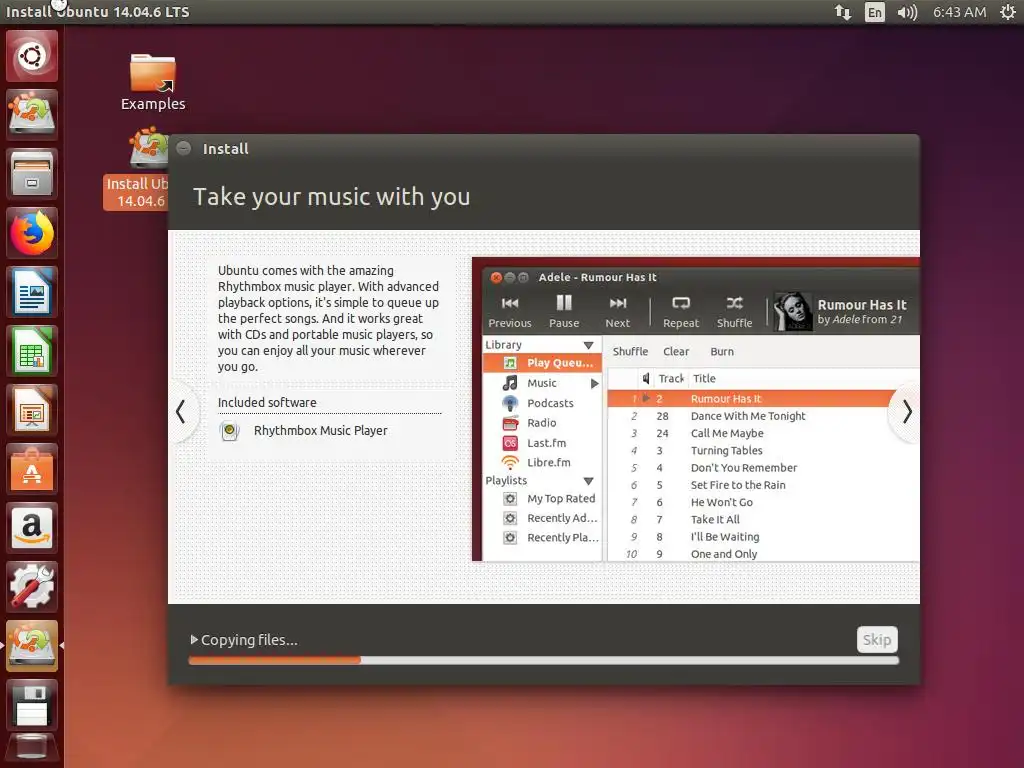Select the Don't You Remember track
The height and width of the screenshot is (768, 1024).
[763, 468]
